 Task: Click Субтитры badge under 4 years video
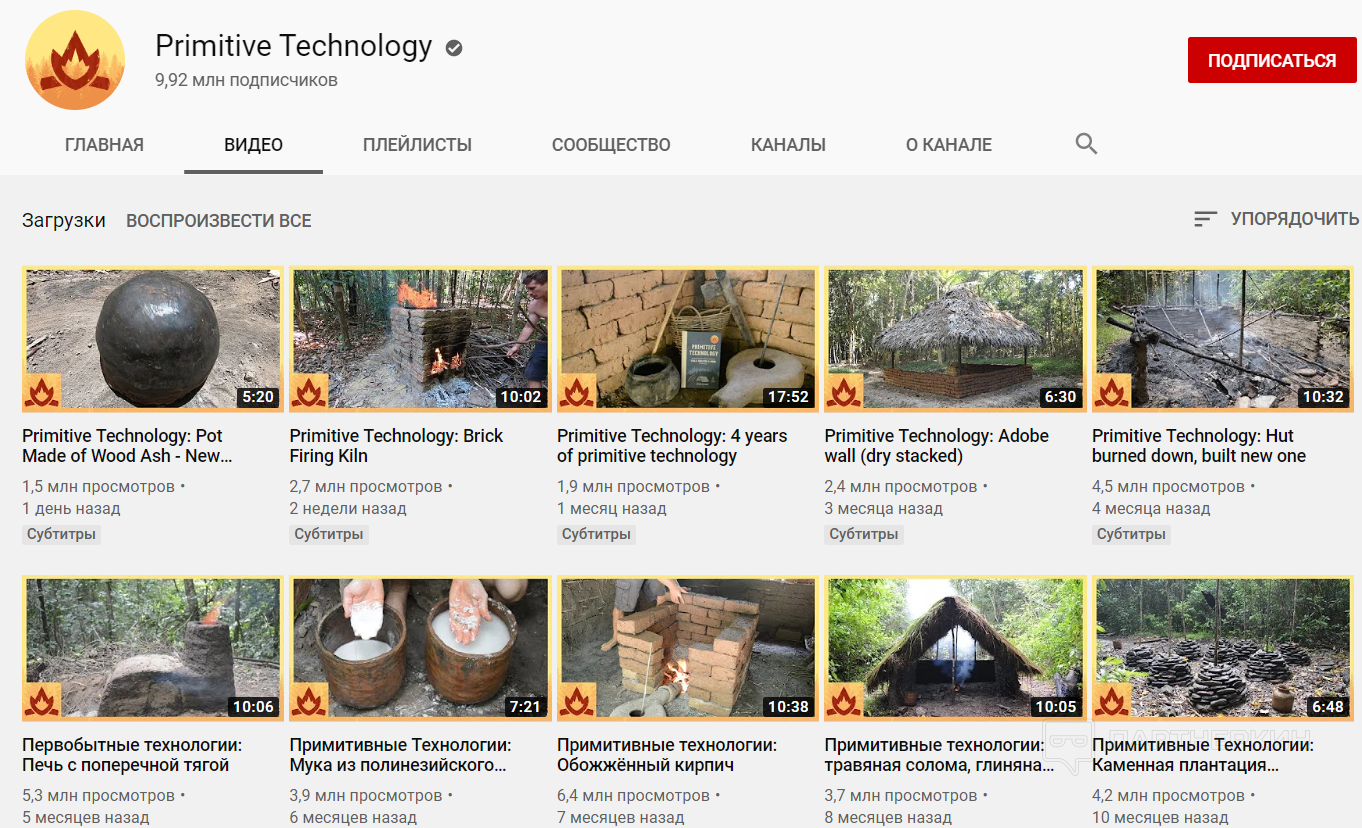[x=597, y=534]
